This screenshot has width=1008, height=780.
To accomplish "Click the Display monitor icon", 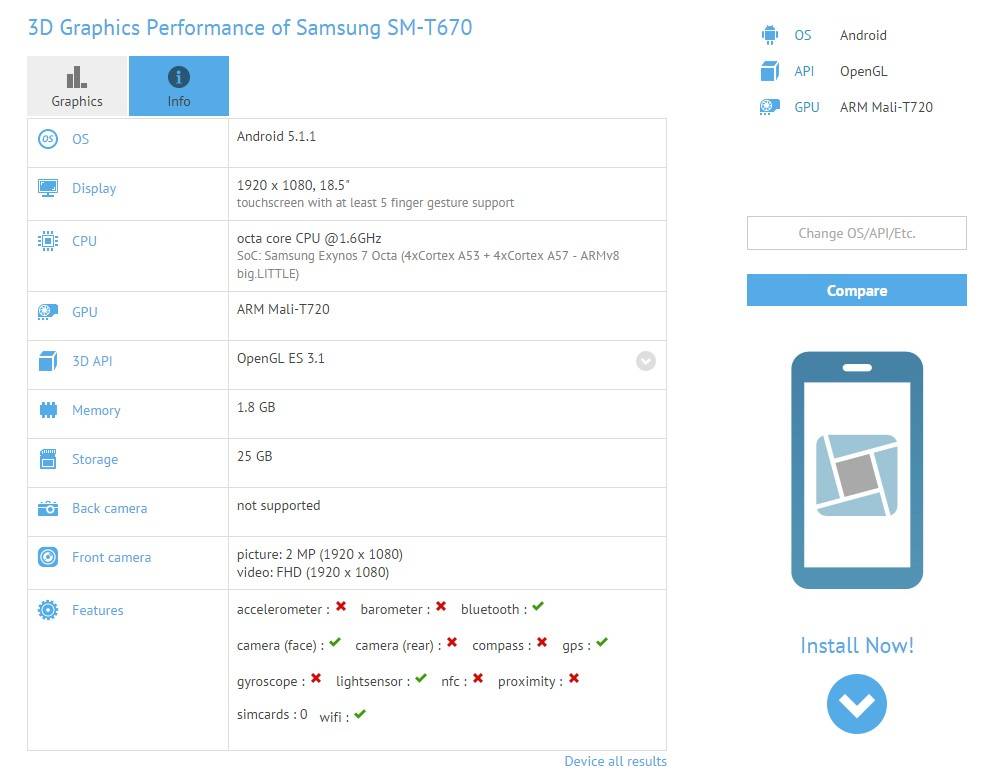I will click(x=48, y=188).
